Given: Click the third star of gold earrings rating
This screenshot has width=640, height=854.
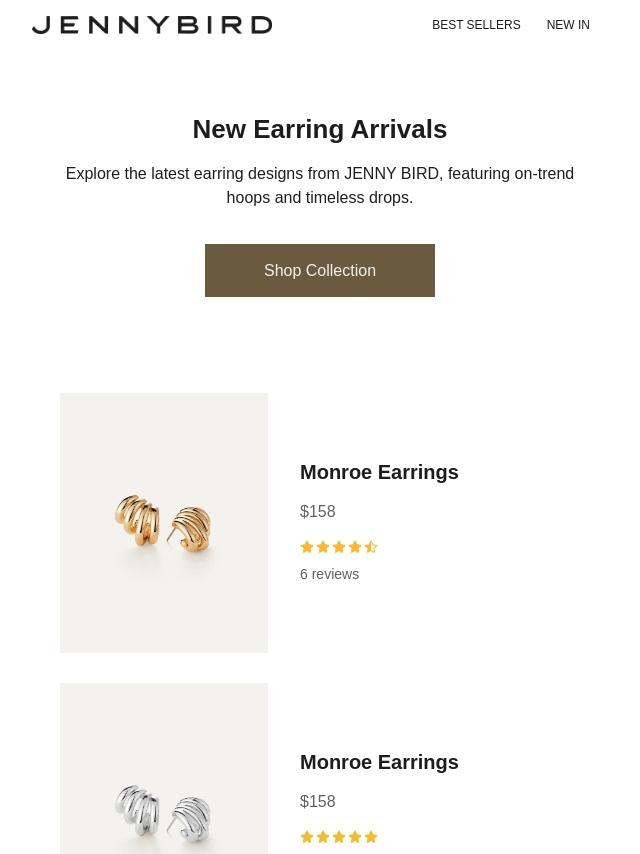Looking at the screenshot, I should 339,547.
